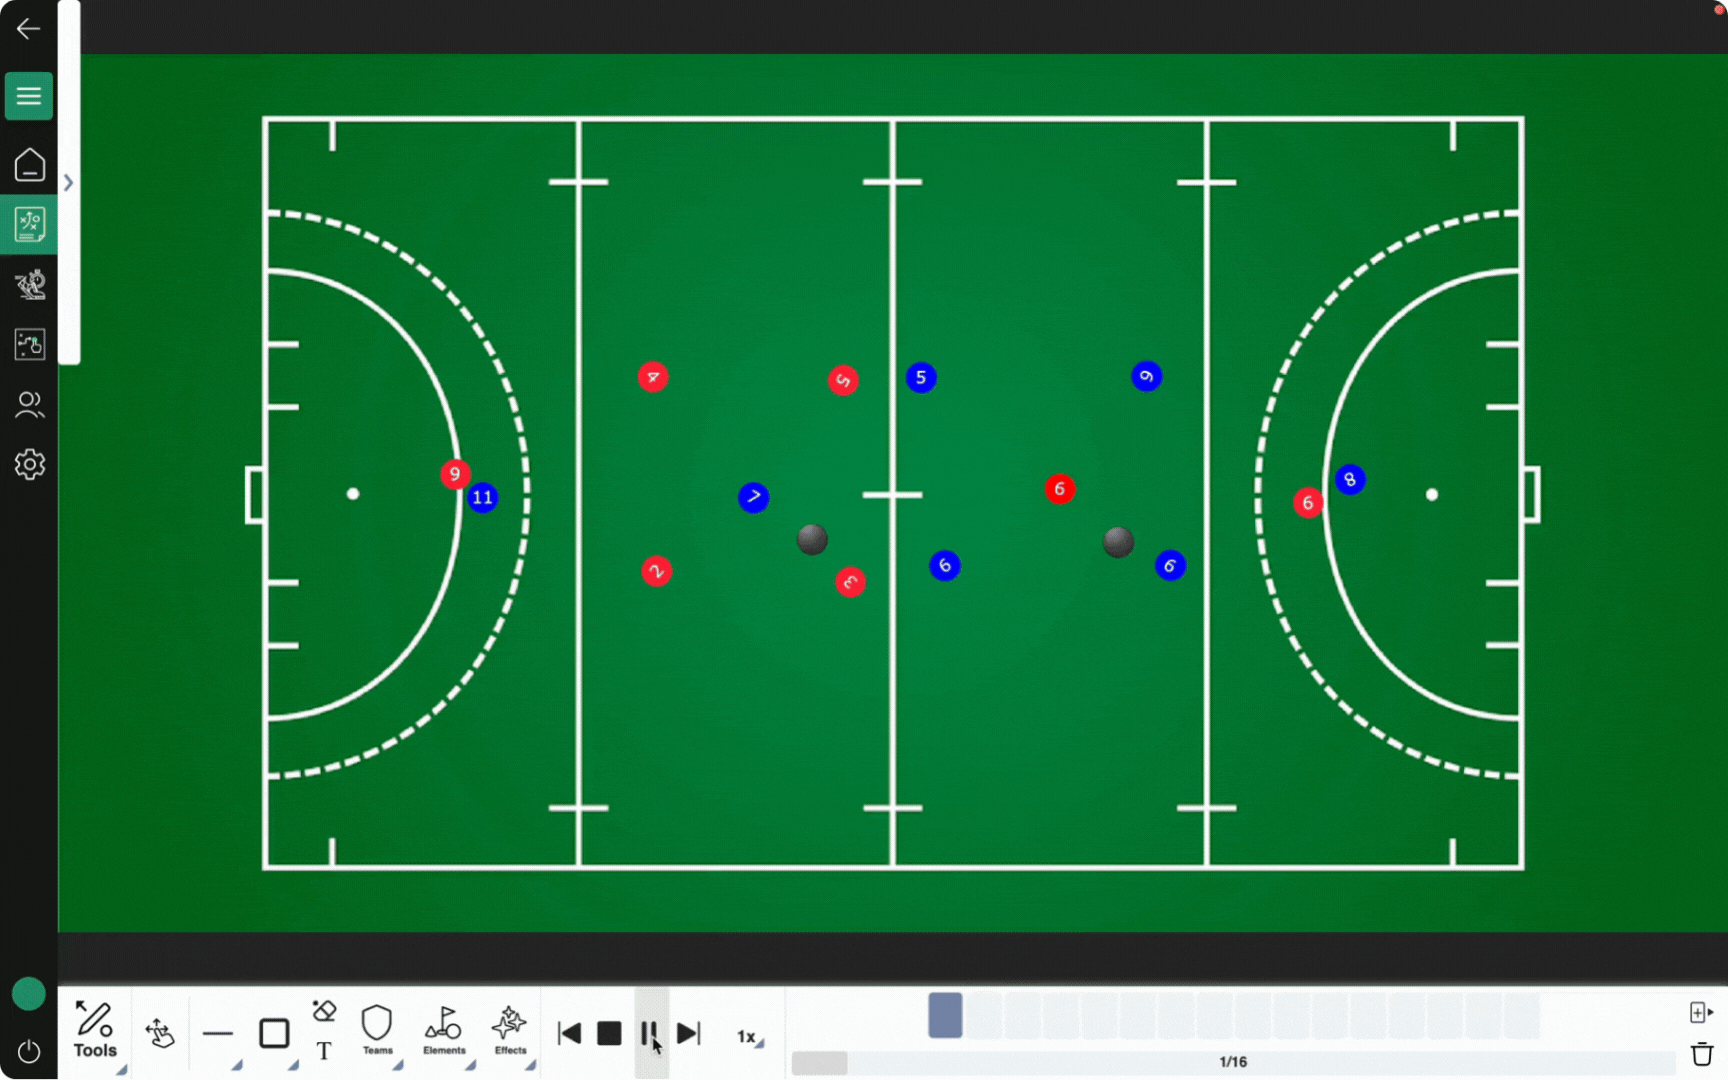Open the training drills stopwatch icon
Screen dimensions: 1728x1080
pyautogui.click(x=29, y=285)
